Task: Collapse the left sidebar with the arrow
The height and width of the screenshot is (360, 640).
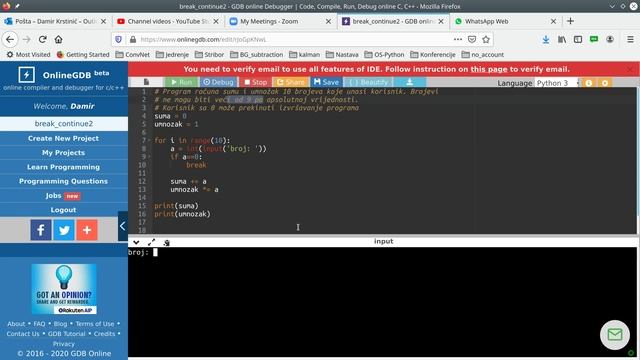Action: (122, 226)
